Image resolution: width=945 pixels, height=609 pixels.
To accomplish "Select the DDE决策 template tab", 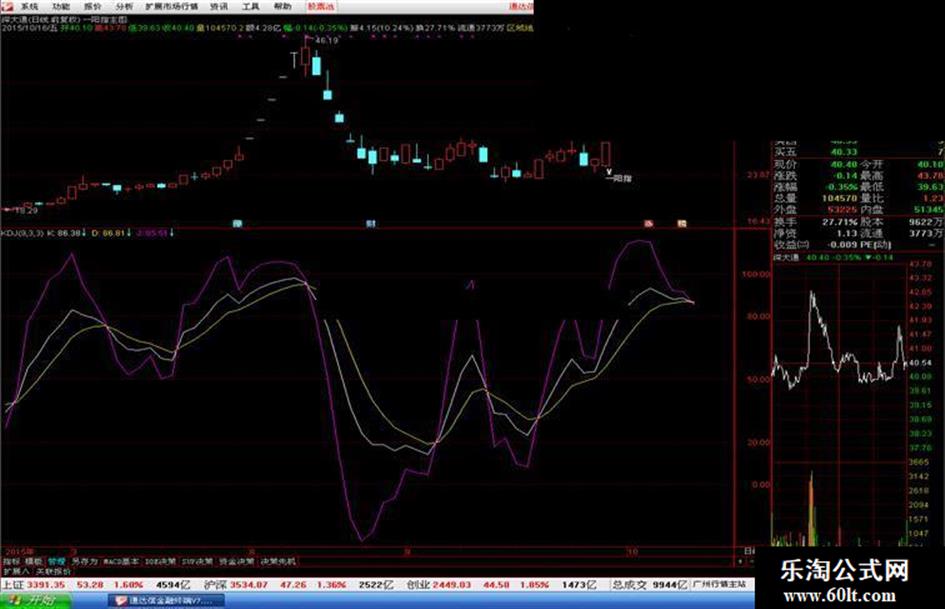I will (160, 561).
